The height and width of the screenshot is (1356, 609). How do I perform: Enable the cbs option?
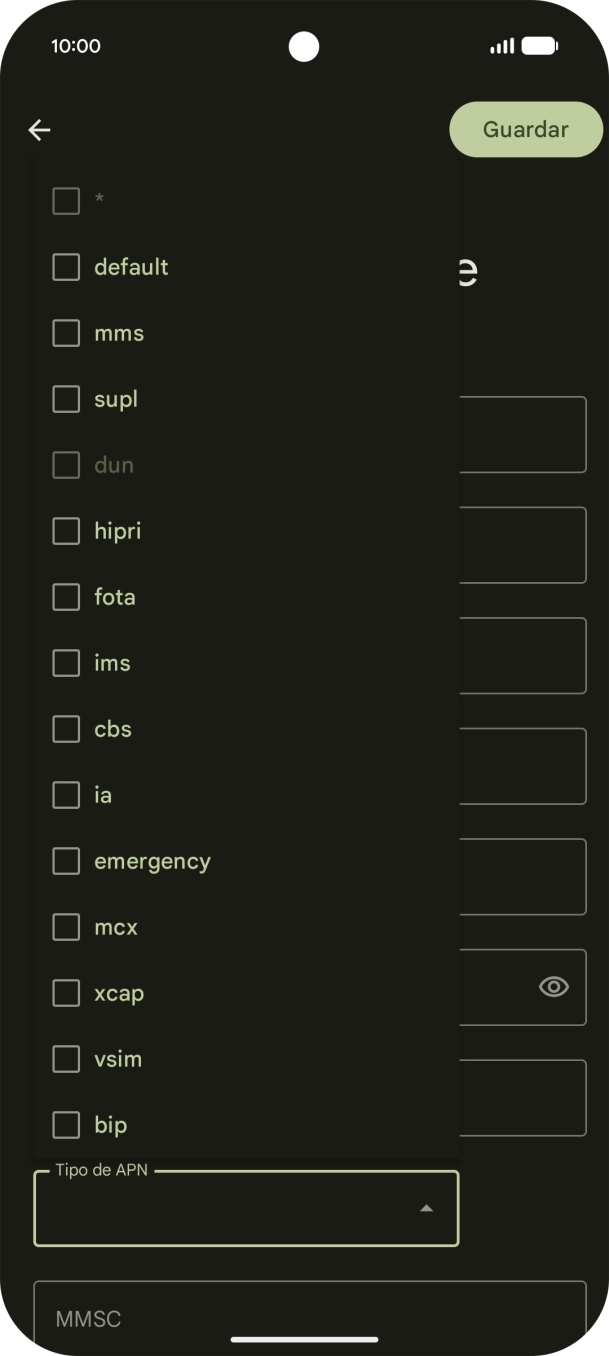(x=66, y=729)
